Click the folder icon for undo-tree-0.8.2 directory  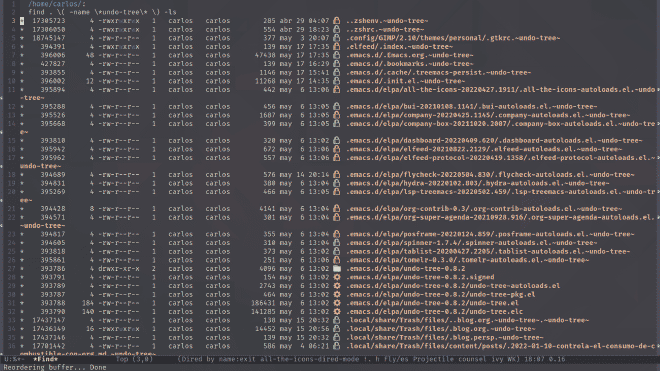pyautogui.click(x=337, y=268)
